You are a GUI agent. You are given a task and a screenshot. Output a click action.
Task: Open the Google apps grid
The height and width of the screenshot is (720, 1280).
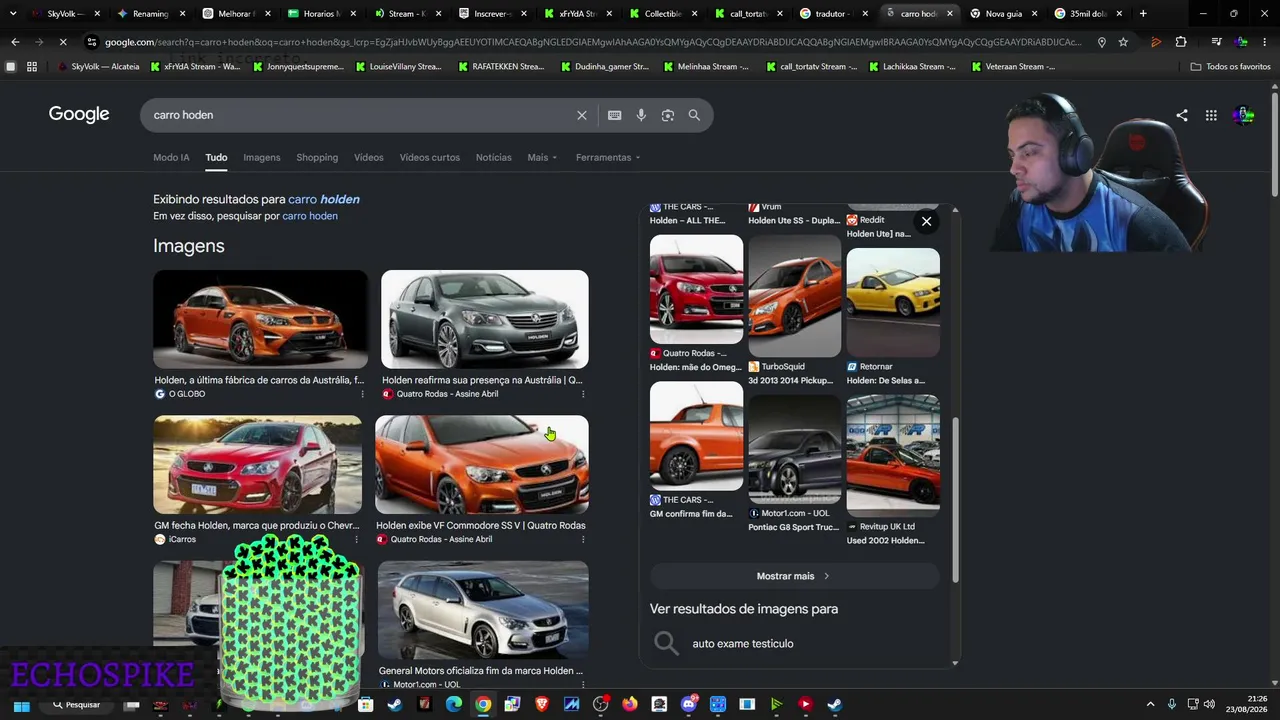[1211, 115]
